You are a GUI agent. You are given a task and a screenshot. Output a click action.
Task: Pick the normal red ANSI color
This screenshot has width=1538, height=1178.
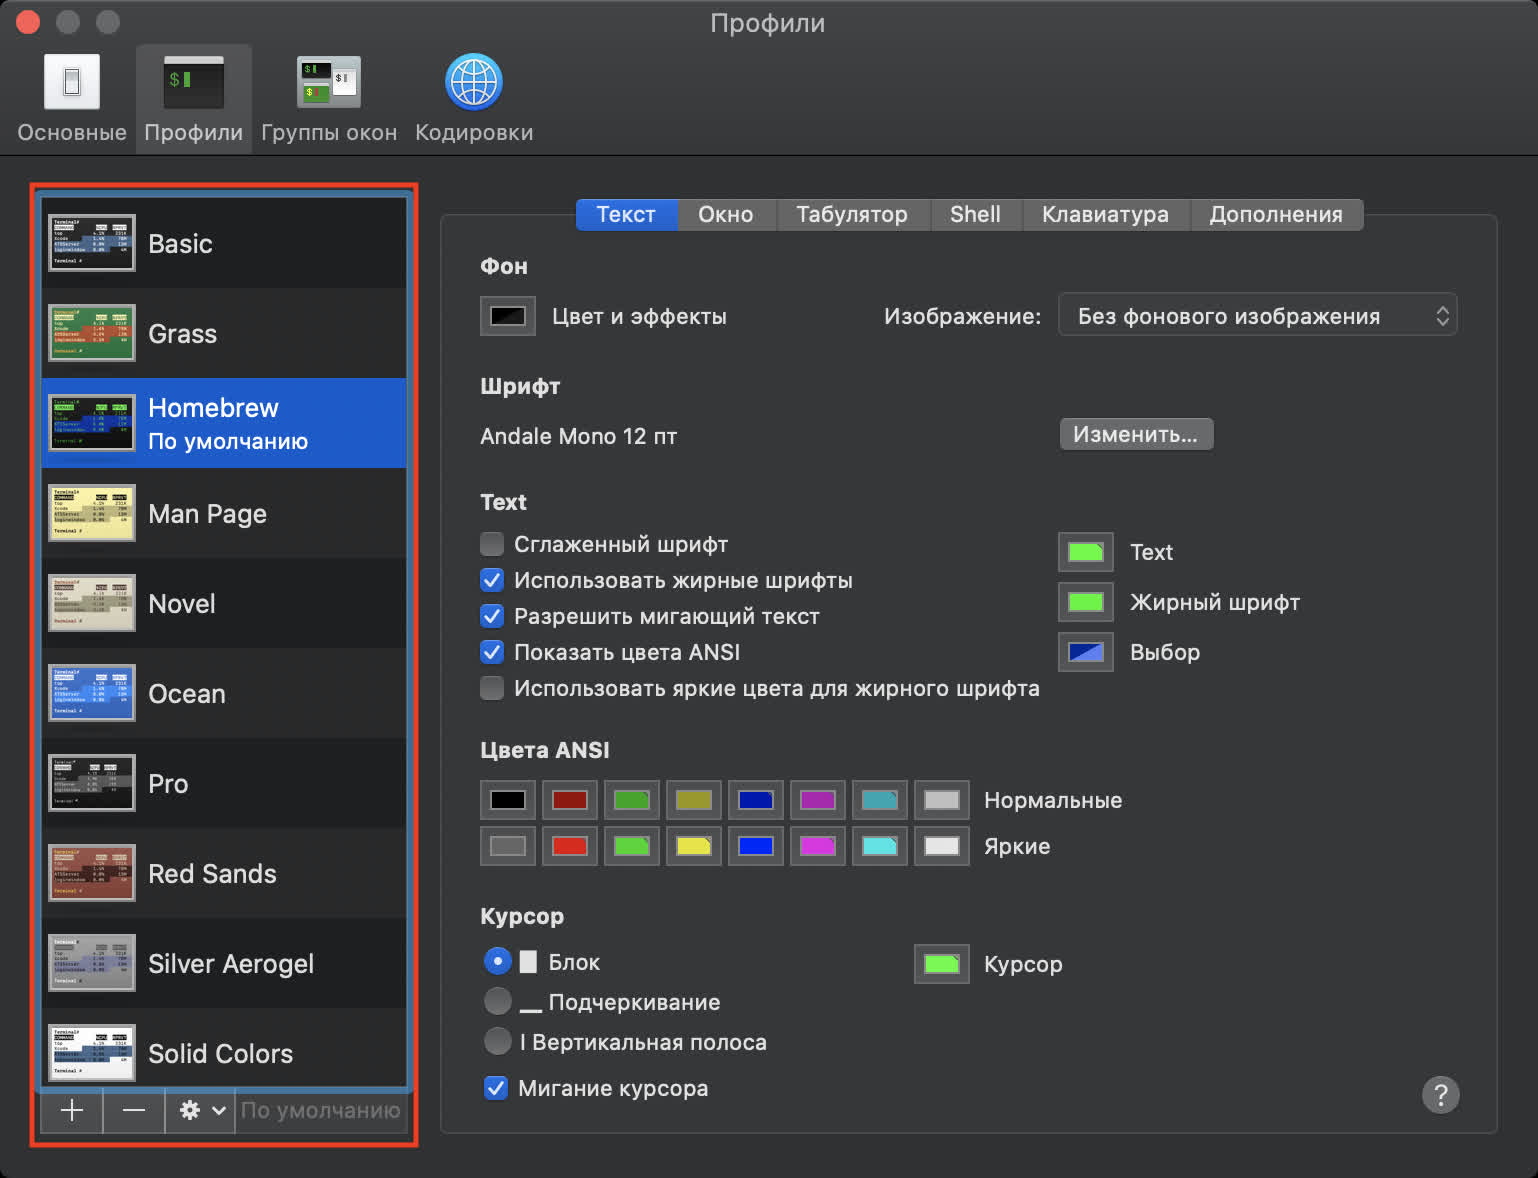click(570, 800)
